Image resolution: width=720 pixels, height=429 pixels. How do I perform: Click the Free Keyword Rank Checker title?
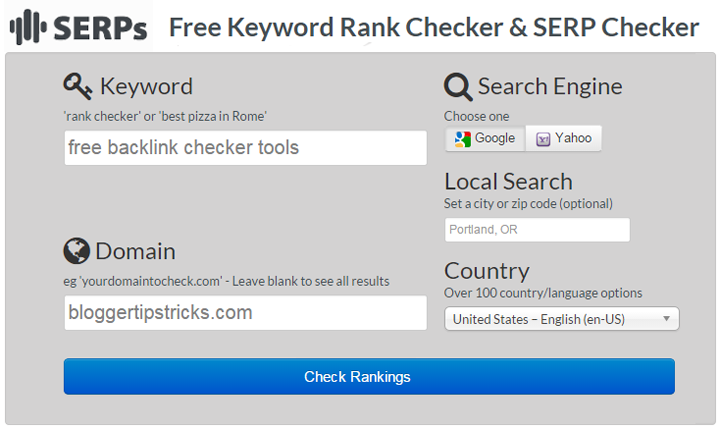434,27
